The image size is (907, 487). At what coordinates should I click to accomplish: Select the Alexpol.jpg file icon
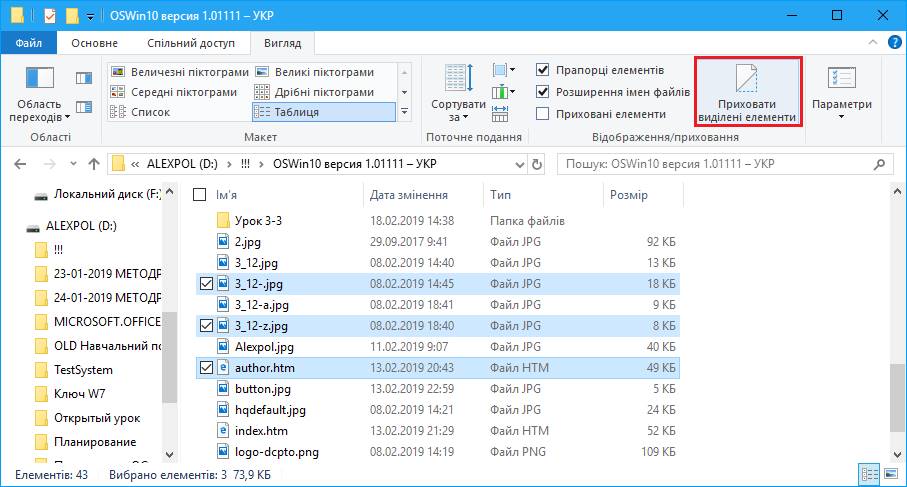[x=223, y=346]
